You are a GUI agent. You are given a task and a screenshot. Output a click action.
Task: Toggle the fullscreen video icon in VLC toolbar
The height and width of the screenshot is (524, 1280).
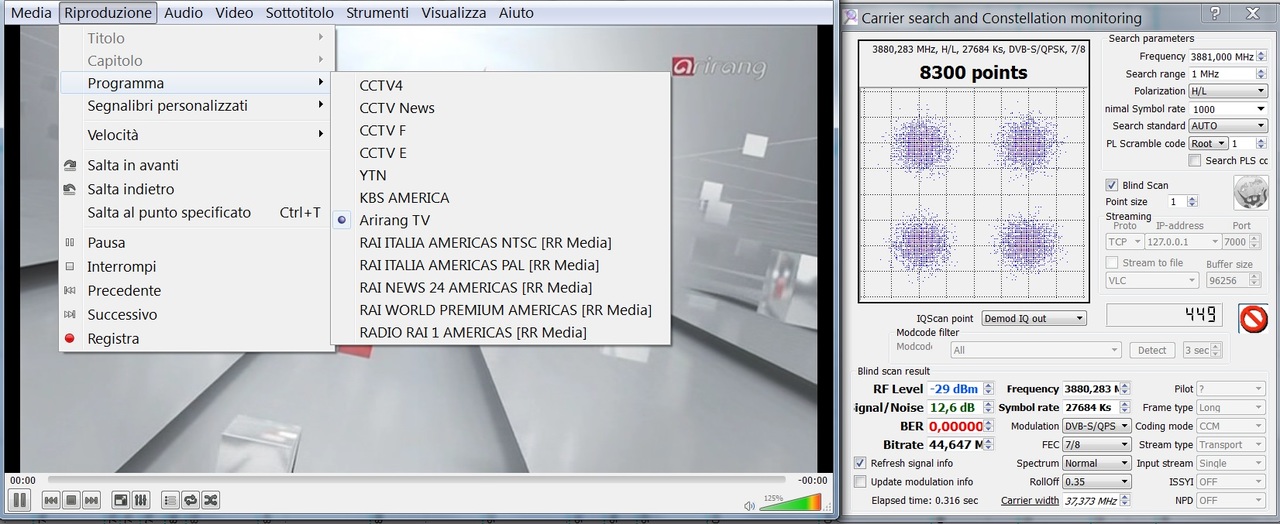pos(120,499)
